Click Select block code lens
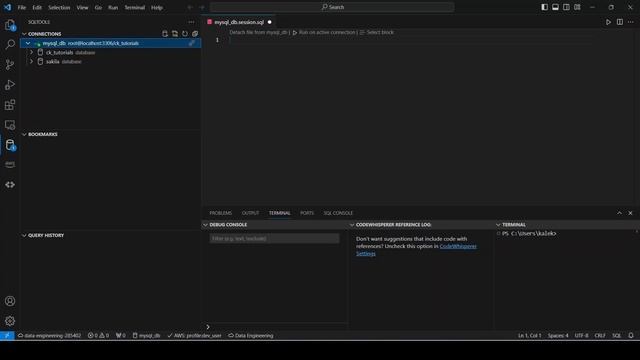This screenshot has width=640, height=360. 377,32
